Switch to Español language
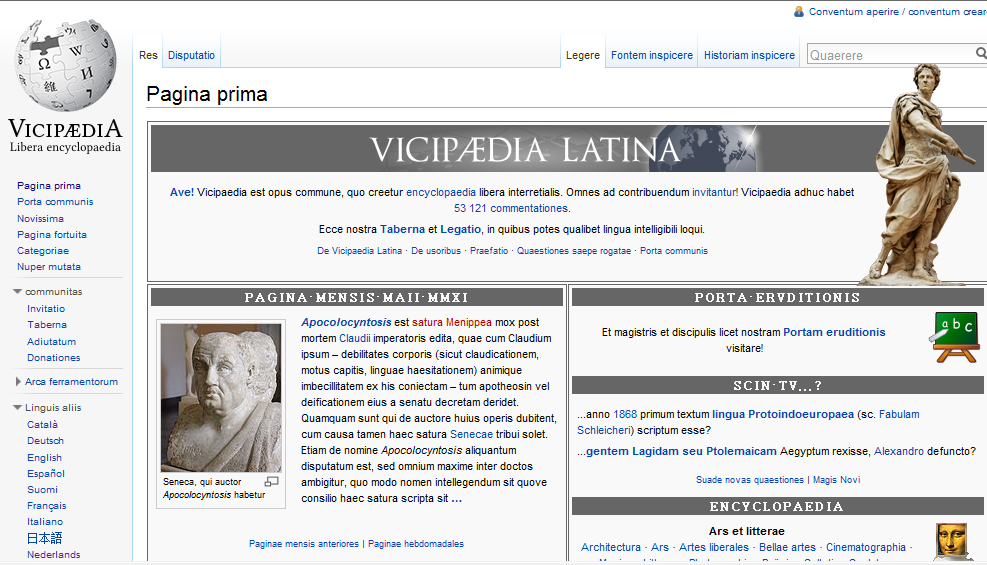Viewport: 987px width, 565px height. point(46,474)
